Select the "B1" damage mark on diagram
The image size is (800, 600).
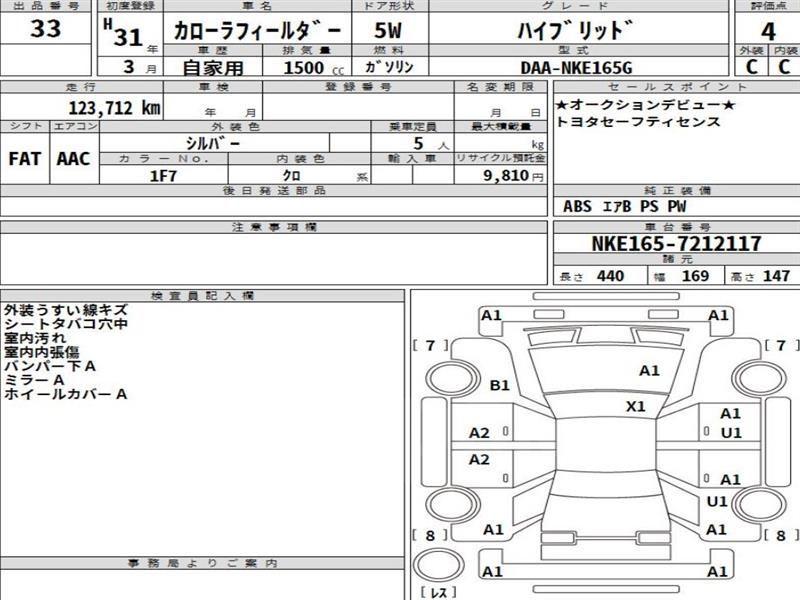499,385
